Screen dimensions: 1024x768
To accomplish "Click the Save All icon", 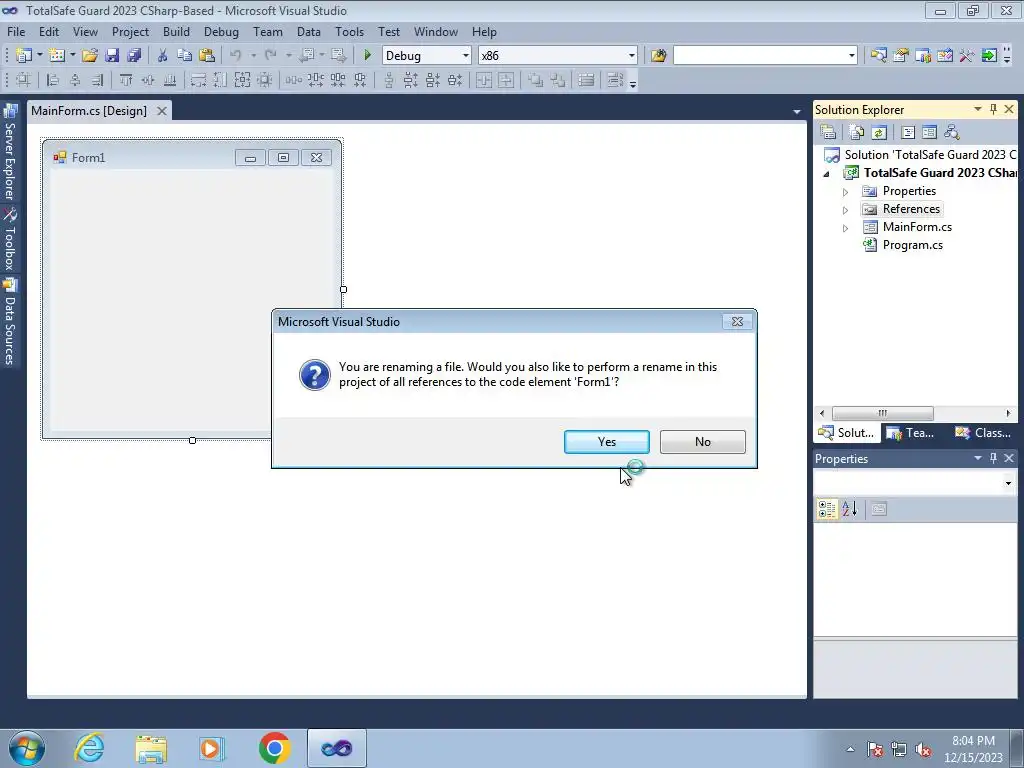I will (x=134, y=56).
